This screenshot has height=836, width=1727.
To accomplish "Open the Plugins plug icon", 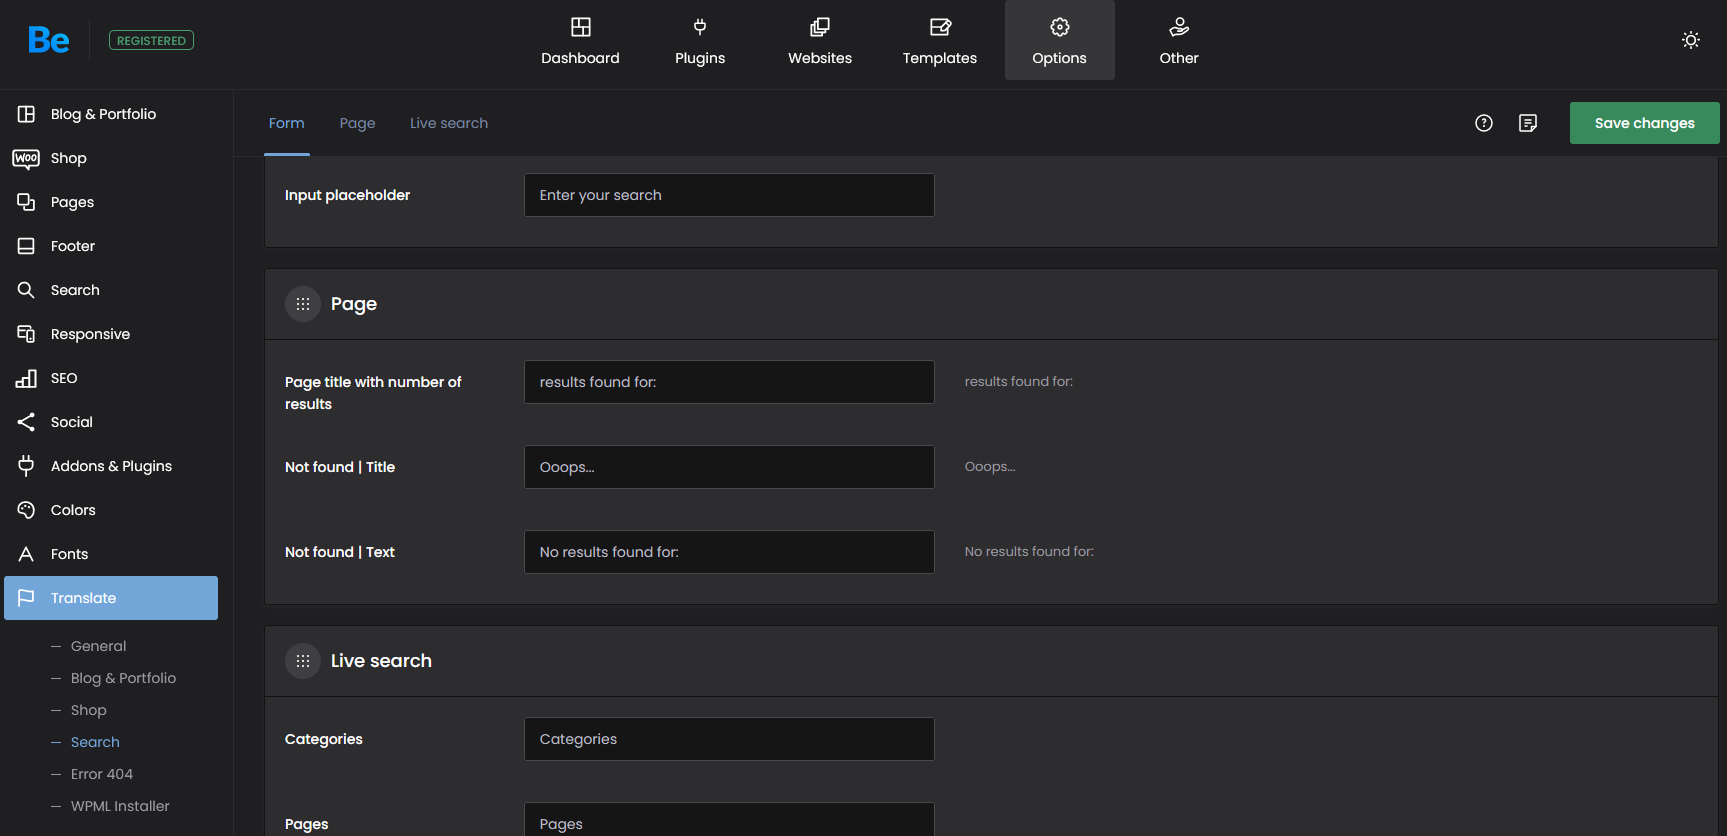I will (x=700, y=27).
